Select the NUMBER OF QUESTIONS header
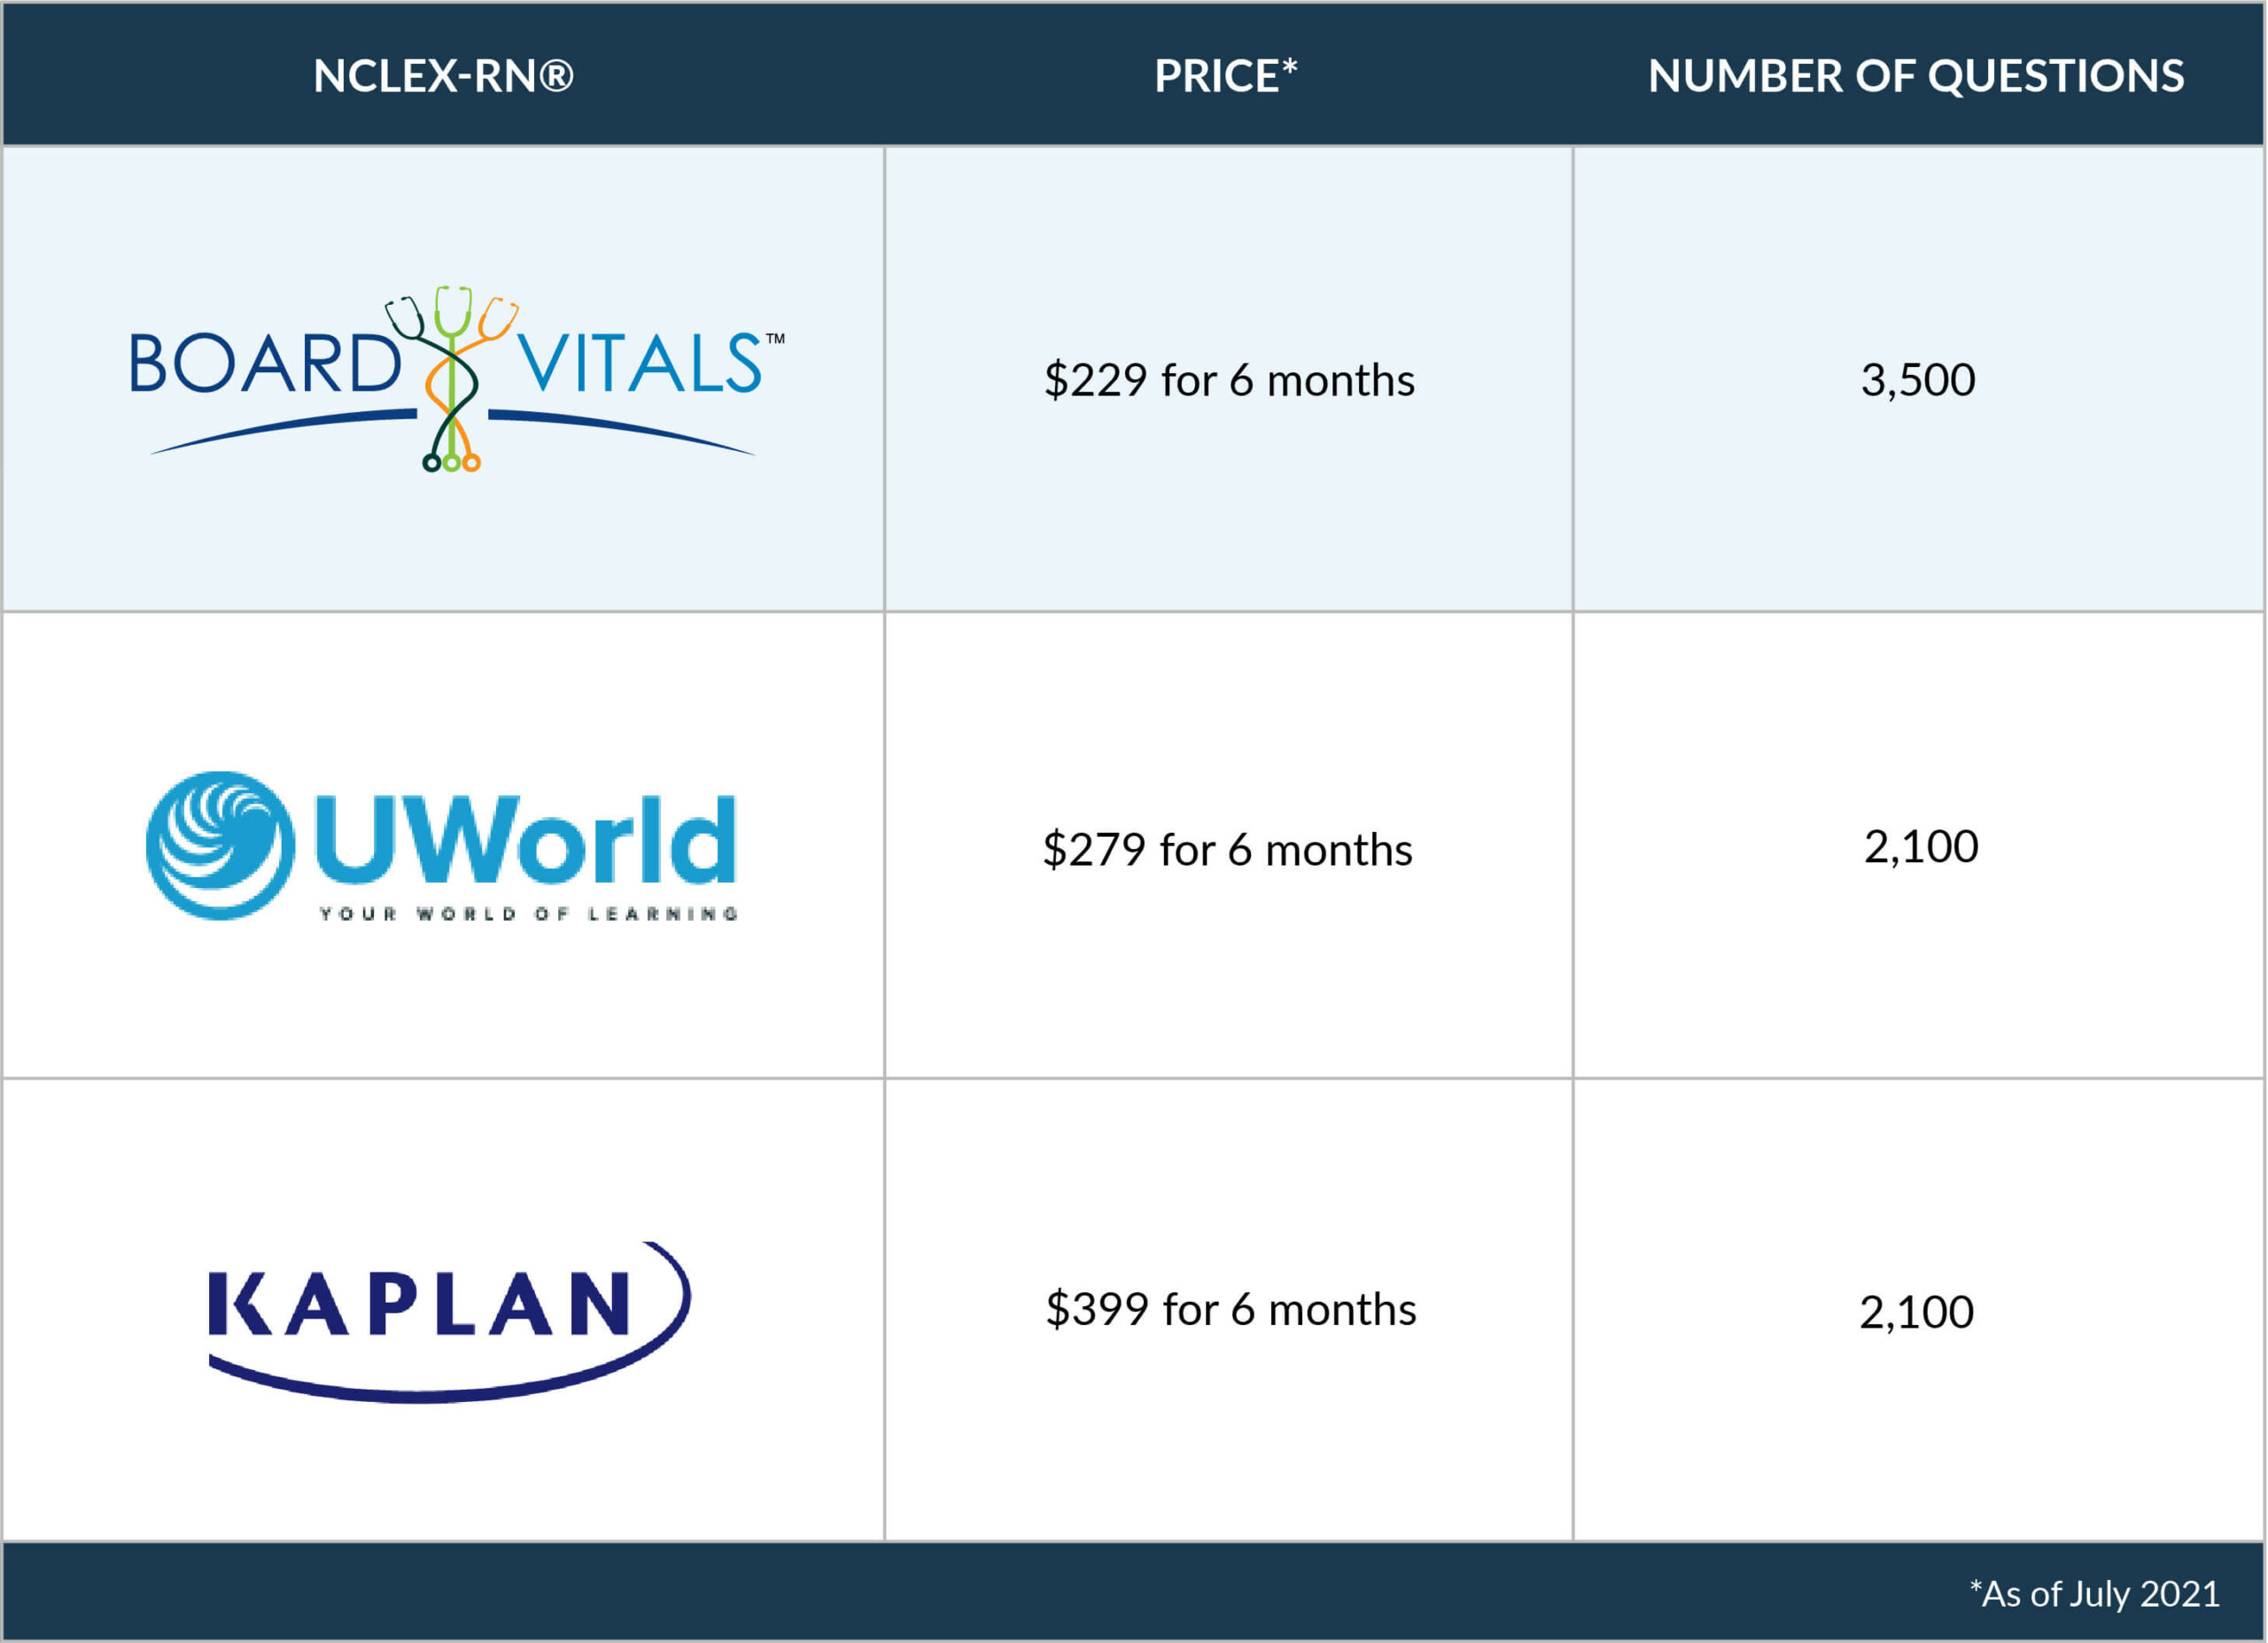This screenshot has width=2268, height=1643. pyautogui.click(x=1916, y=76)
